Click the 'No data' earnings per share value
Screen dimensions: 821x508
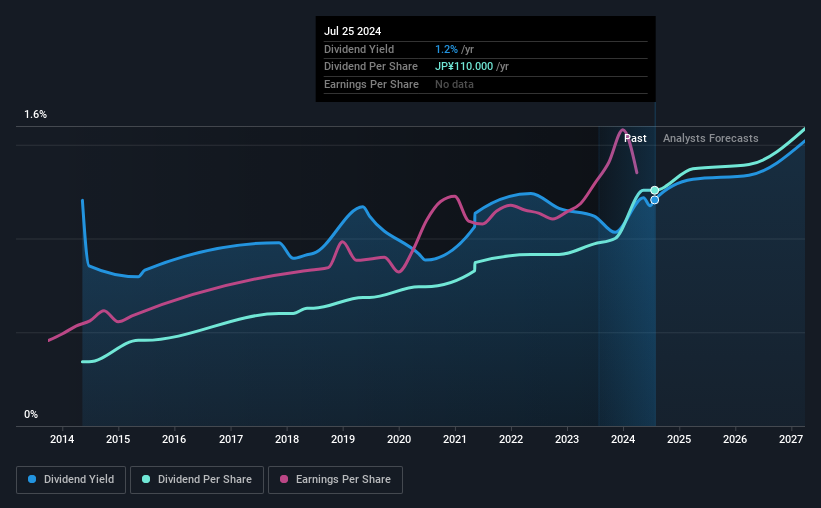[454, 84]
